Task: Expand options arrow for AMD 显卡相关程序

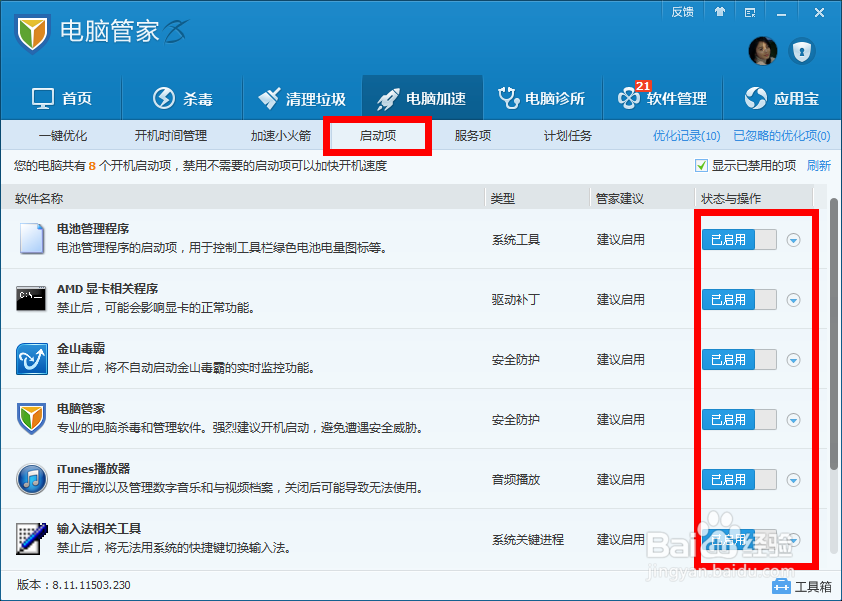Action: pos(793,300)
